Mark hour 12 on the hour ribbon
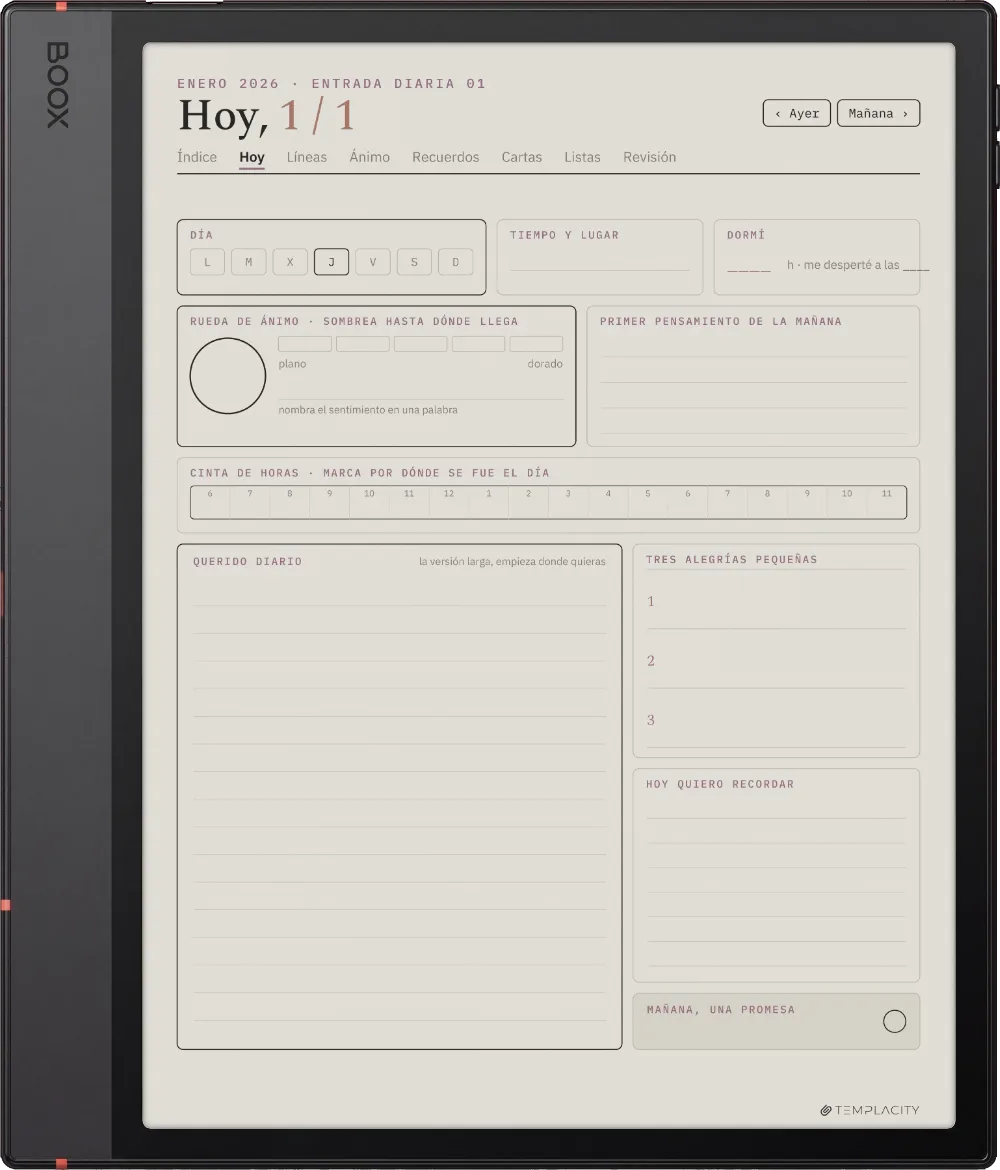The height and width of the screenshot is (1170, 1000). (x=449, y=502)
